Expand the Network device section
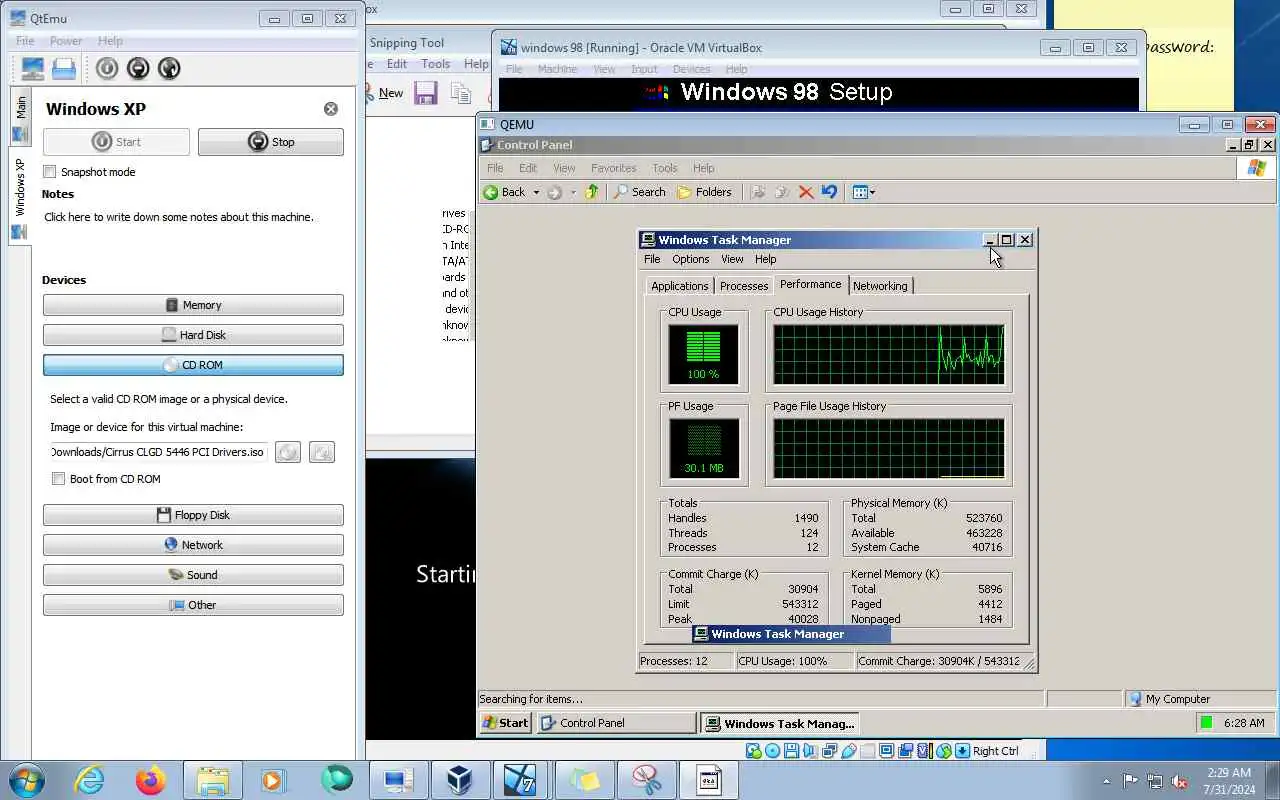 [x=193, y=545]
